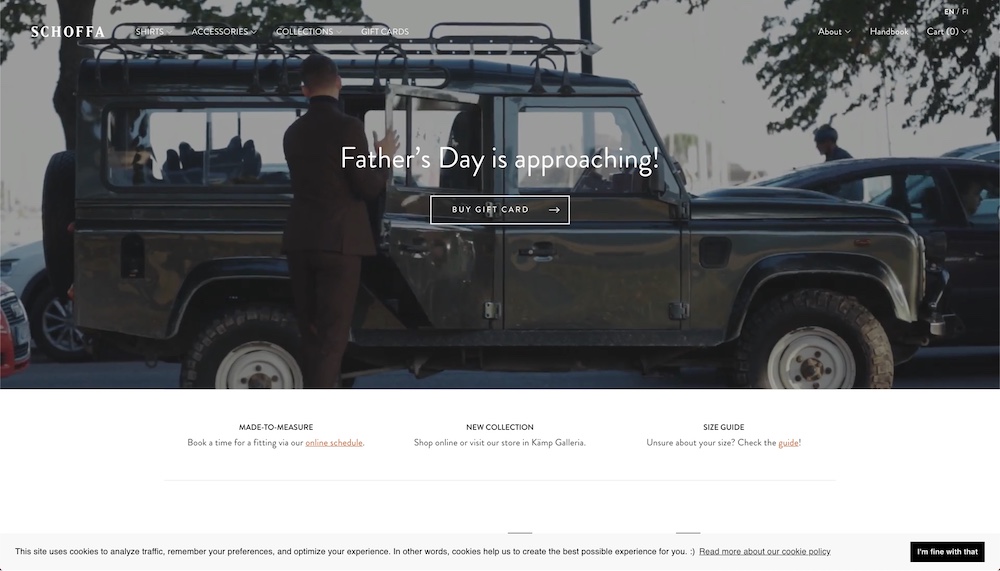Click the Buy Gift Card button
This screenshot has width=1000, height=571.
click(500, 210)
